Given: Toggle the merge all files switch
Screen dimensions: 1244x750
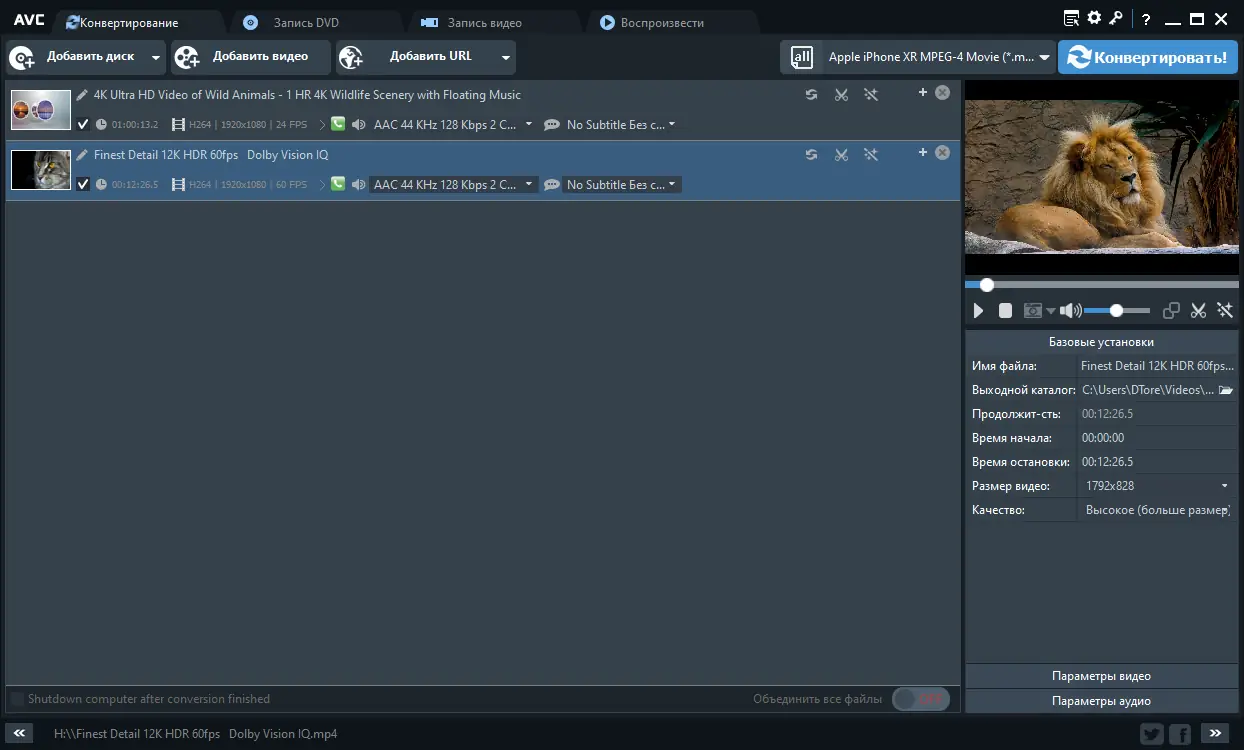Looking at the screenshot, I should pos(920,699).
